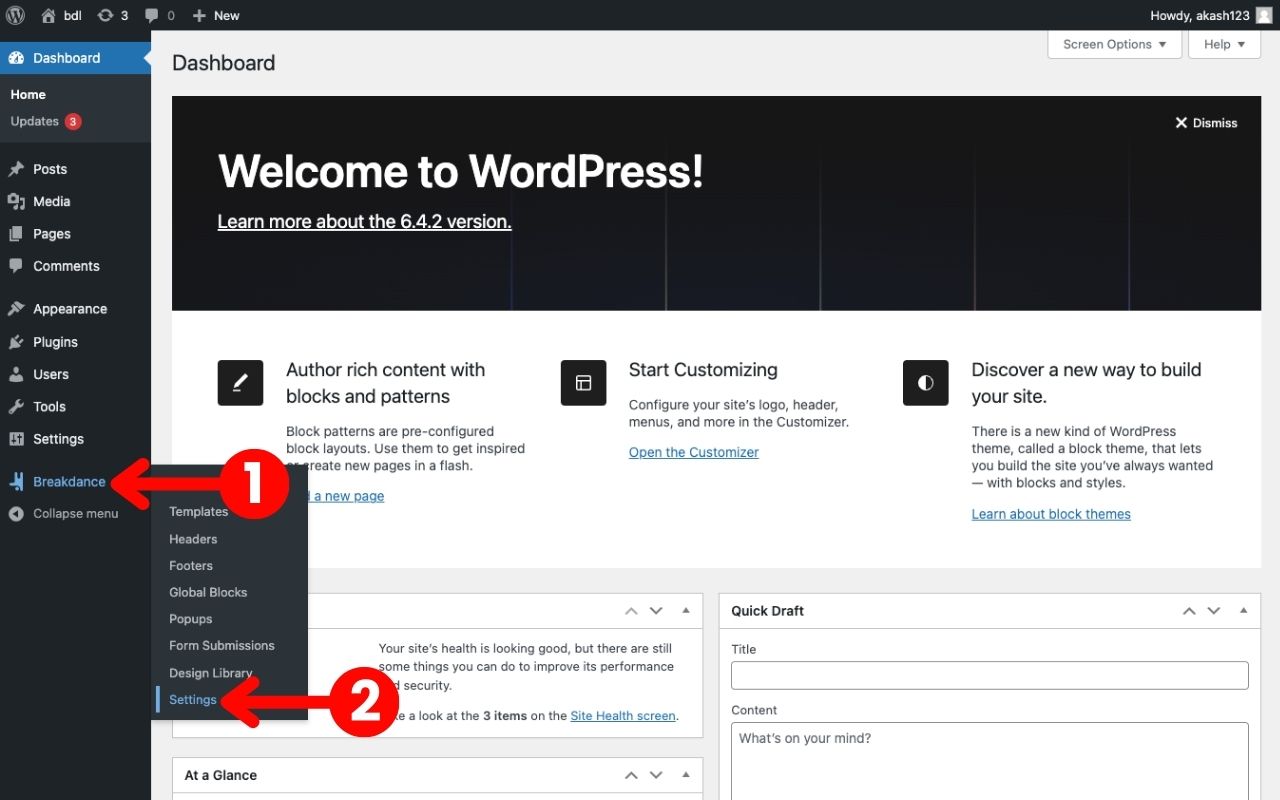The image size is (1280, 800).
Task: Open the Site Health screen link
Action: (x=622, y=715)
